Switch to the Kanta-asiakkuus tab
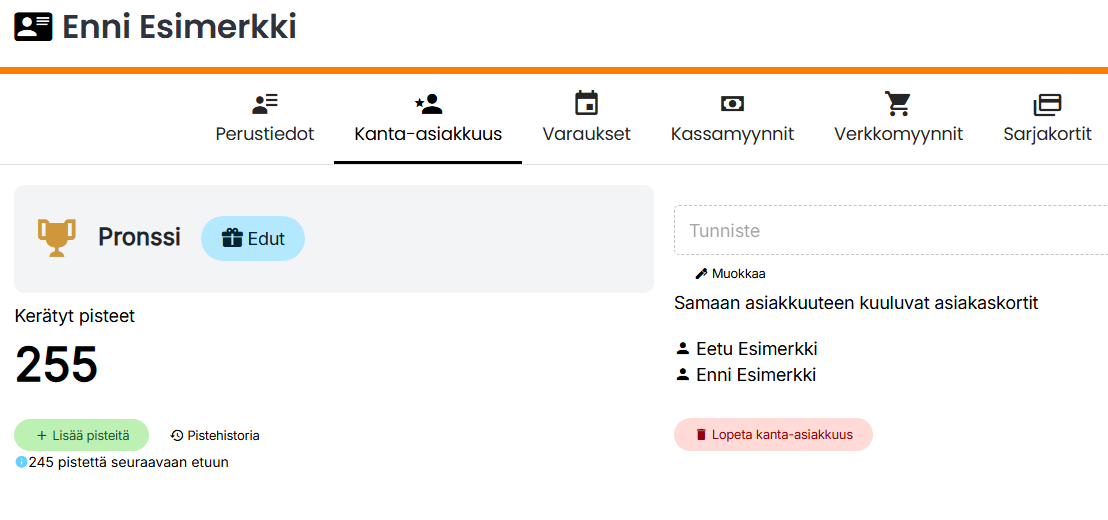Image resolution: width=1108 pixels, height=520 pixels. click(428, 120)
